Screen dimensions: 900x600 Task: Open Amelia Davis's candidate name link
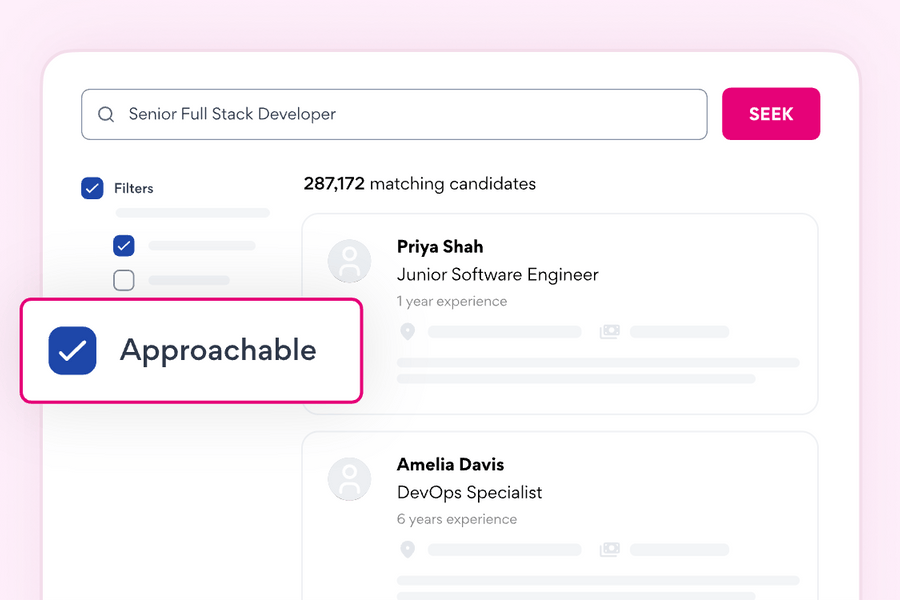pos(450,465)
